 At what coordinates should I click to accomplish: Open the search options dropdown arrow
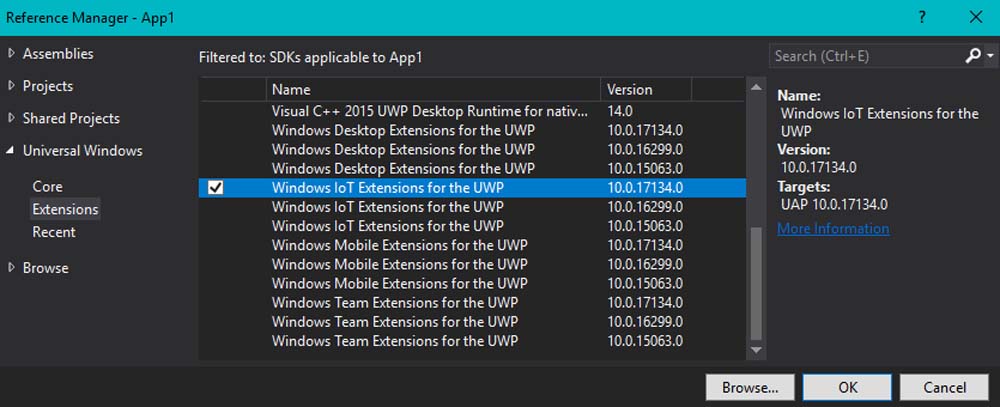tap(990, 57)
